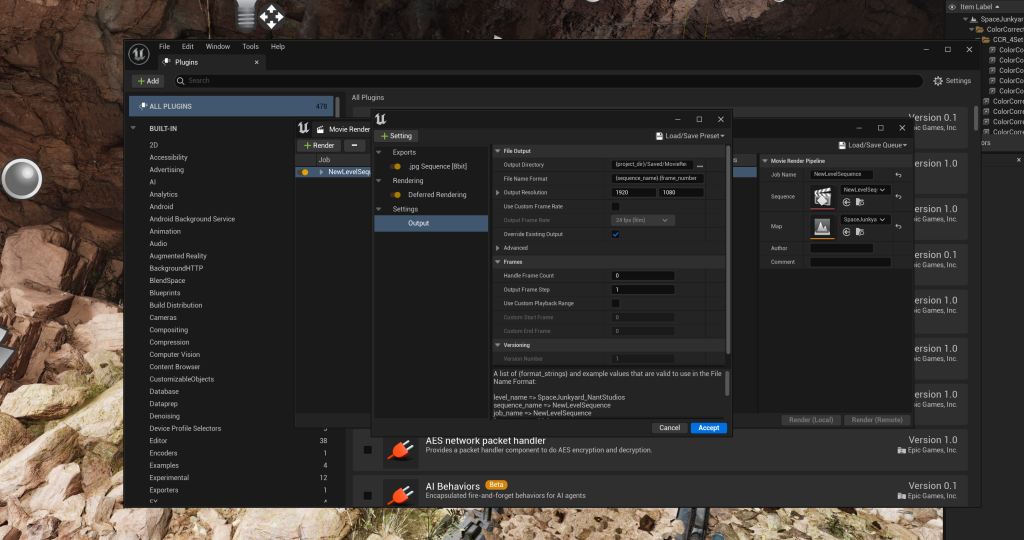The width and height of the screenshot is (1024, 540).
Task: Click the Accept button
Action: point(709,428)
